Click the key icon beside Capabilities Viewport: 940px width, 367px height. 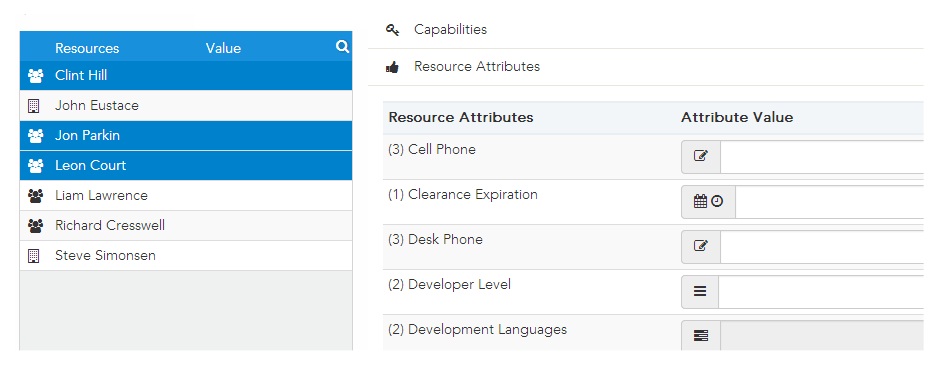click(393, 30)
